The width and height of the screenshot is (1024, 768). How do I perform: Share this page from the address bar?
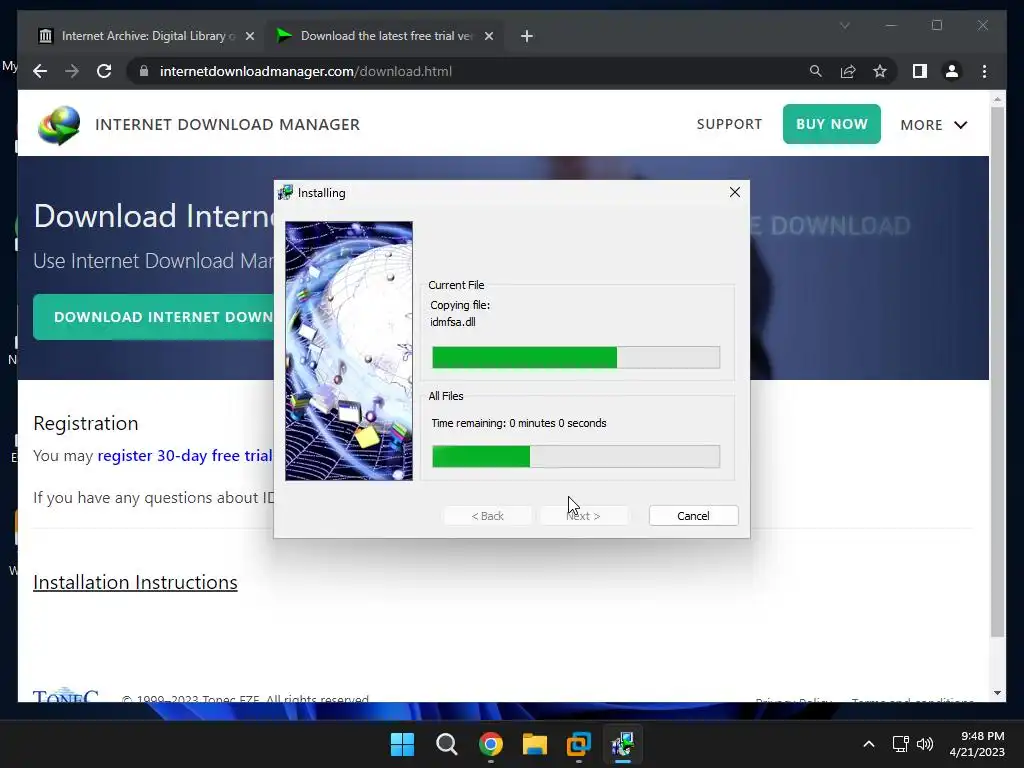point(848,71)
